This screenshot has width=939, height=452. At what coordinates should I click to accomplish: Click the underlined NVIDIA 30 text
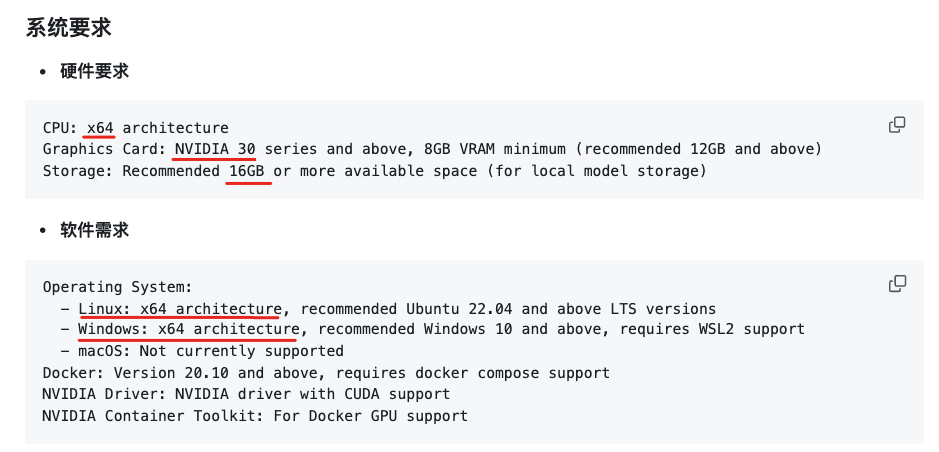tap(215, 149)
